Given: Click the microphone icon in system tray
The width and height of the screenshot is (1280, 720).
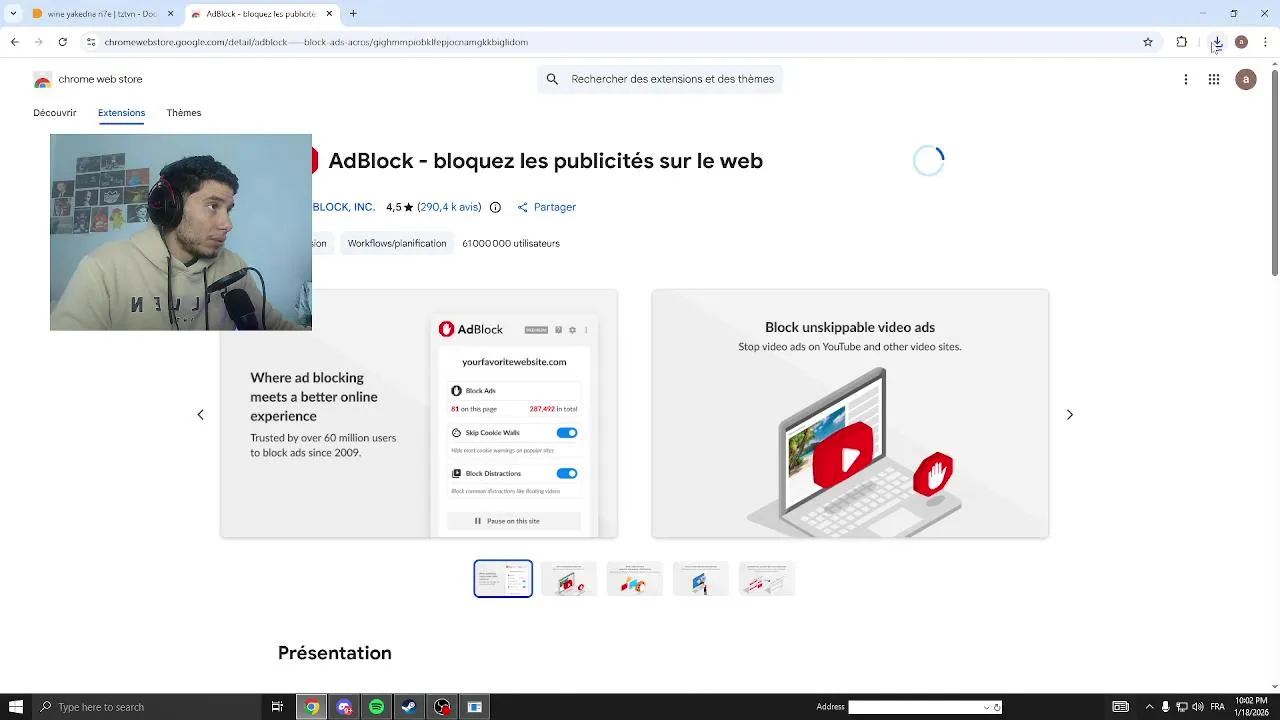Looking at the screenshot, I should [1165, 707].
